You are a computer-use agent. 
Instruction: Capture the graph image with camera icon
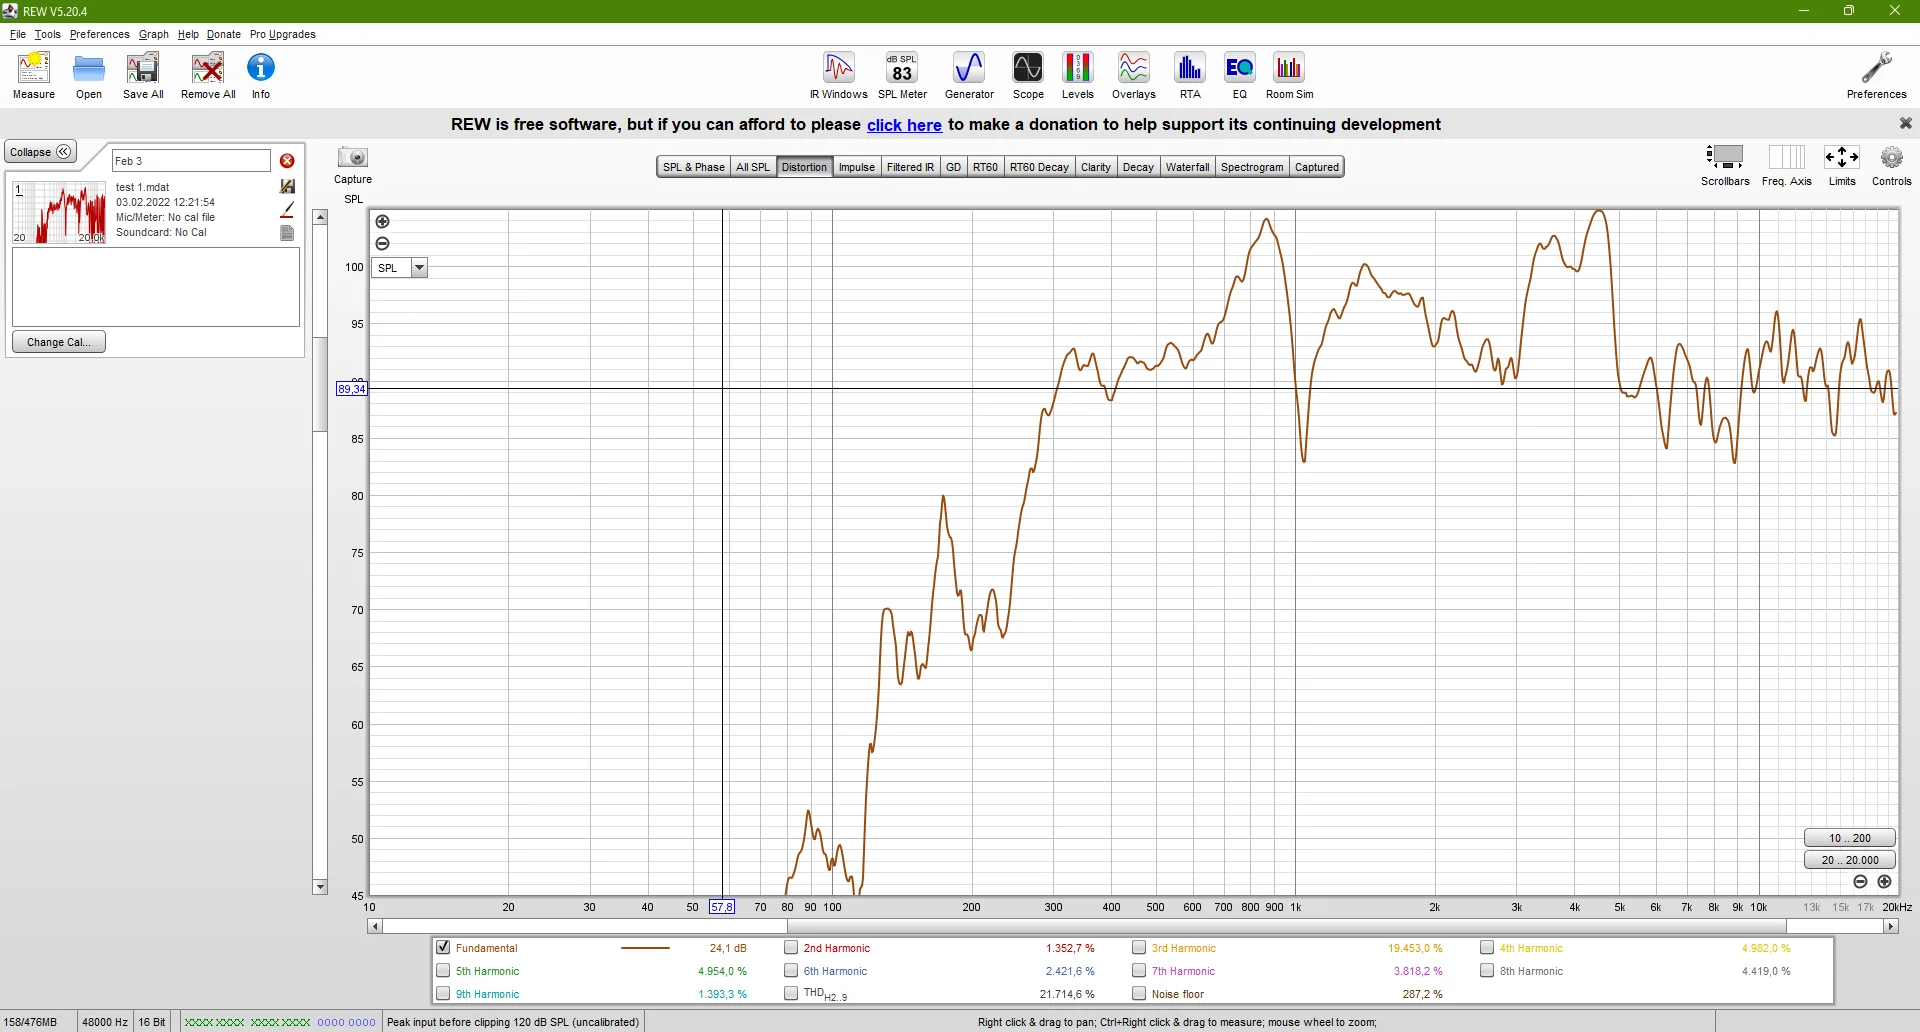point(353,157)
